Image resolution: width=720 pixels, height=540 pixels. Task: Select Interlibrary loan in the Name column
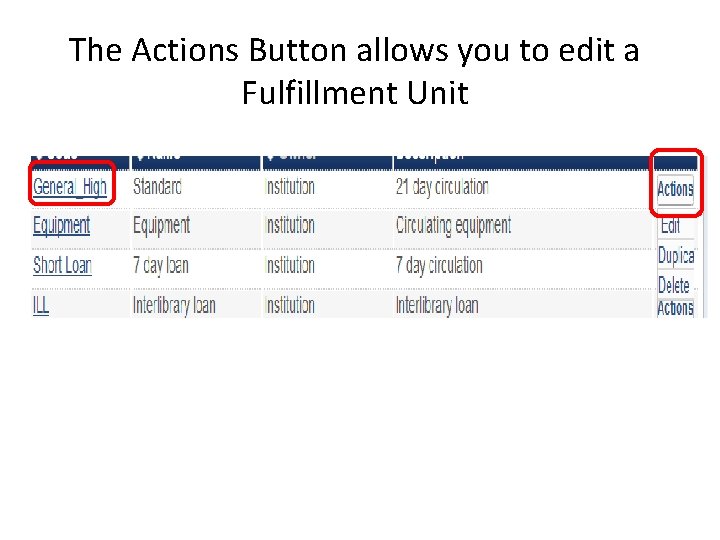click(174, 305)
